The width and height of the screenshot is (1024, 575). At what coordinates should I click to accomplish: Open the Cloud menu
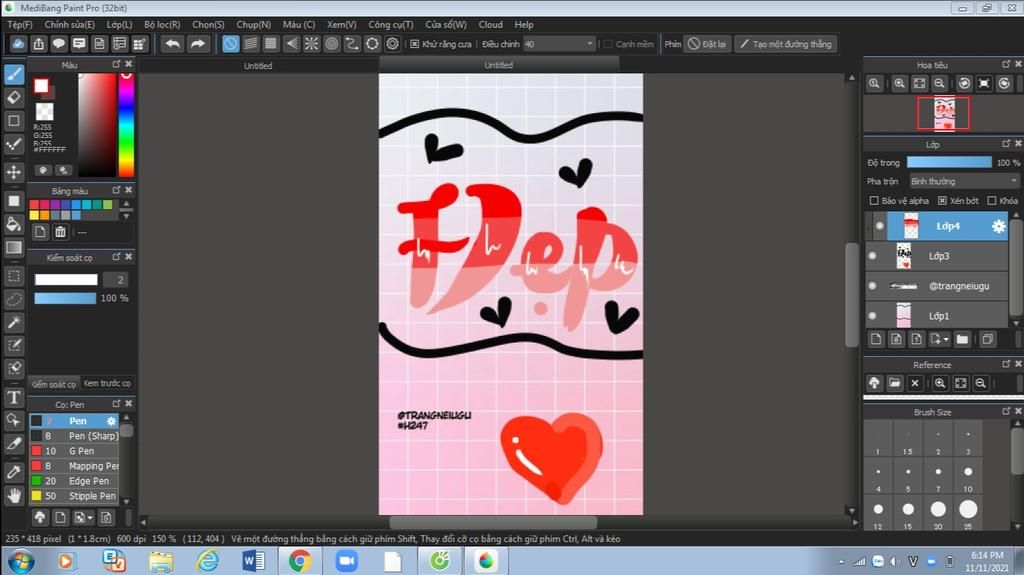point(490,24)
